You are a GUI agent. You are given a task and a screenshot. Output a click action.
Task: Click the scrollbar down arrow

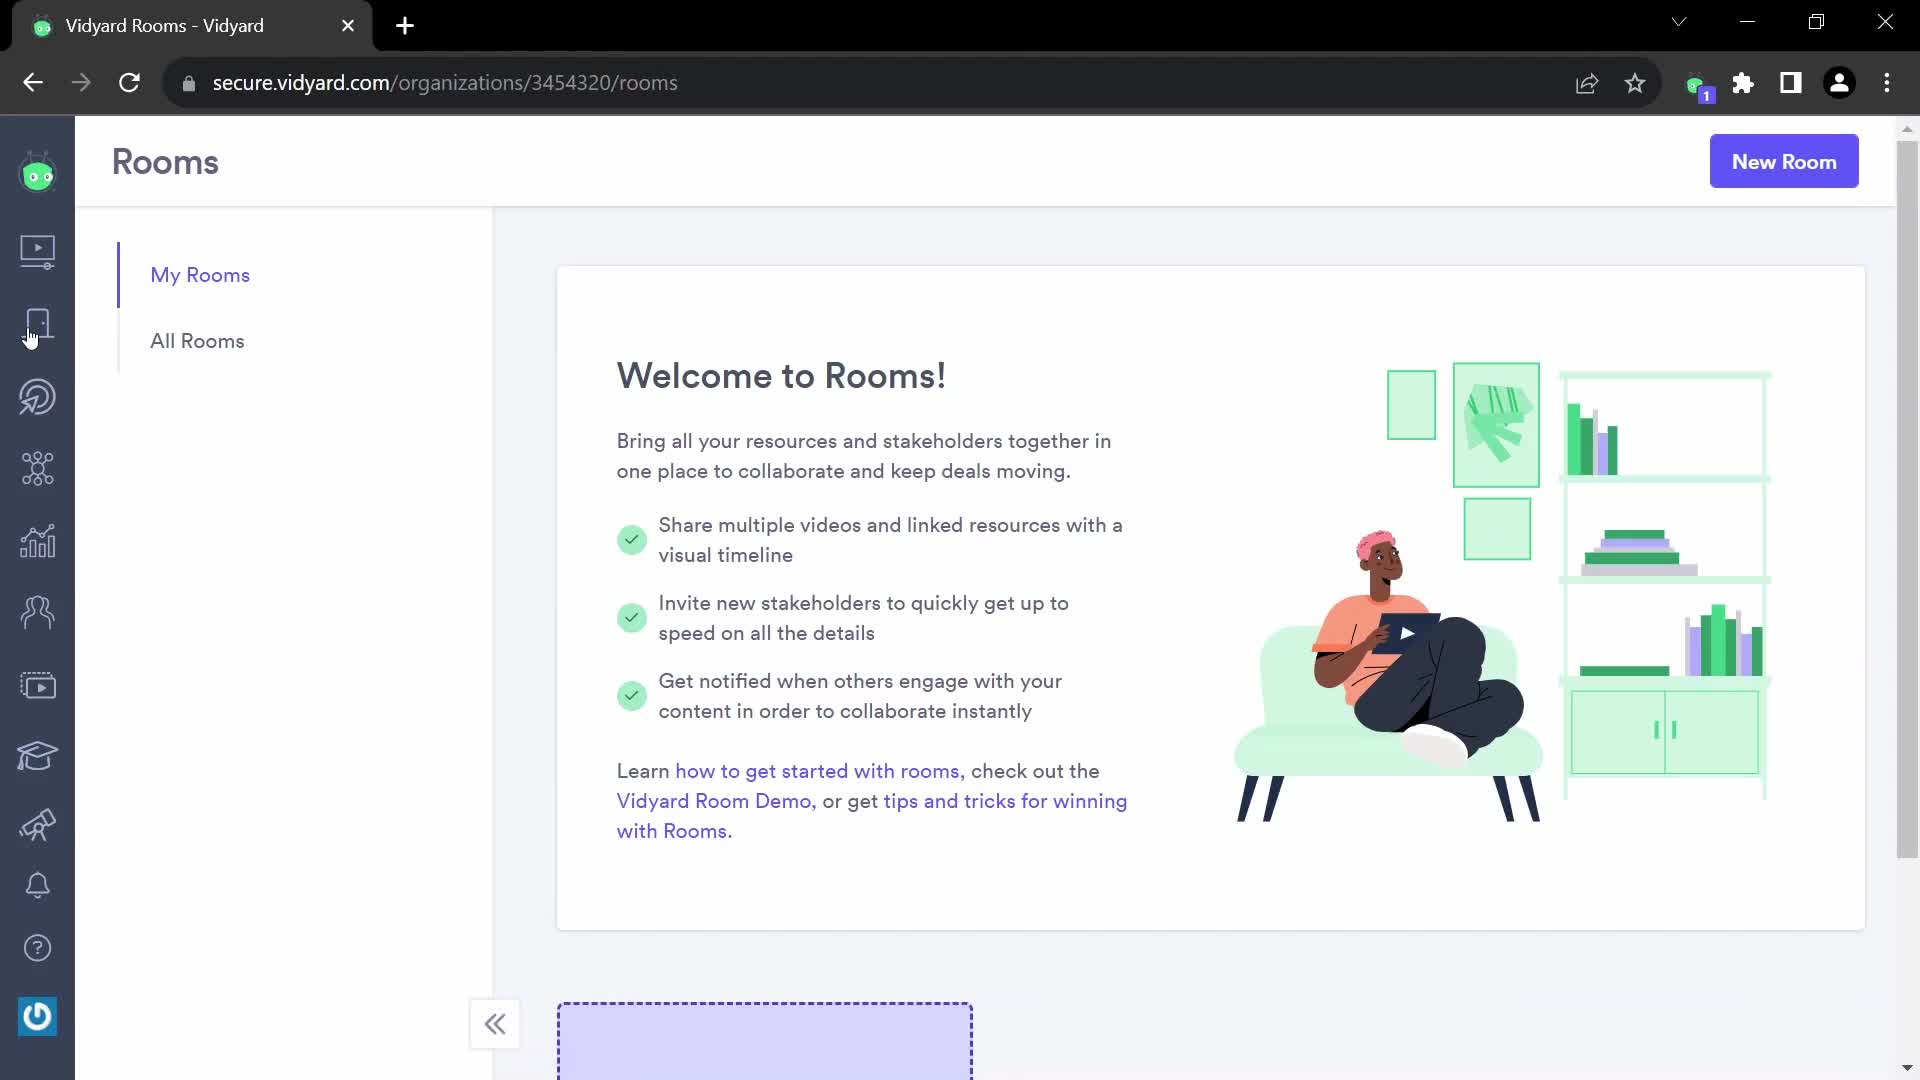tap(1907, 1068)
